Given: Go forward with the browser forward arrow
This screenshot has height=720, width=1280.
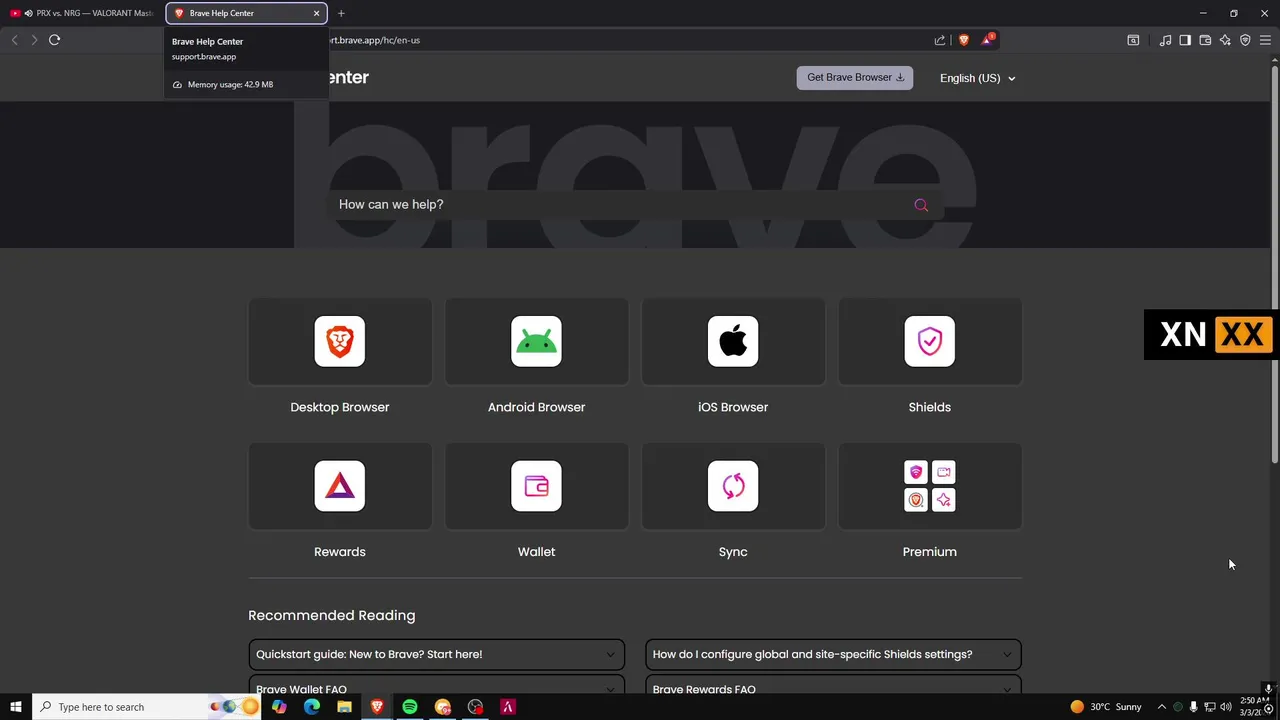Looking at the screenshot, I should point(34,40).
